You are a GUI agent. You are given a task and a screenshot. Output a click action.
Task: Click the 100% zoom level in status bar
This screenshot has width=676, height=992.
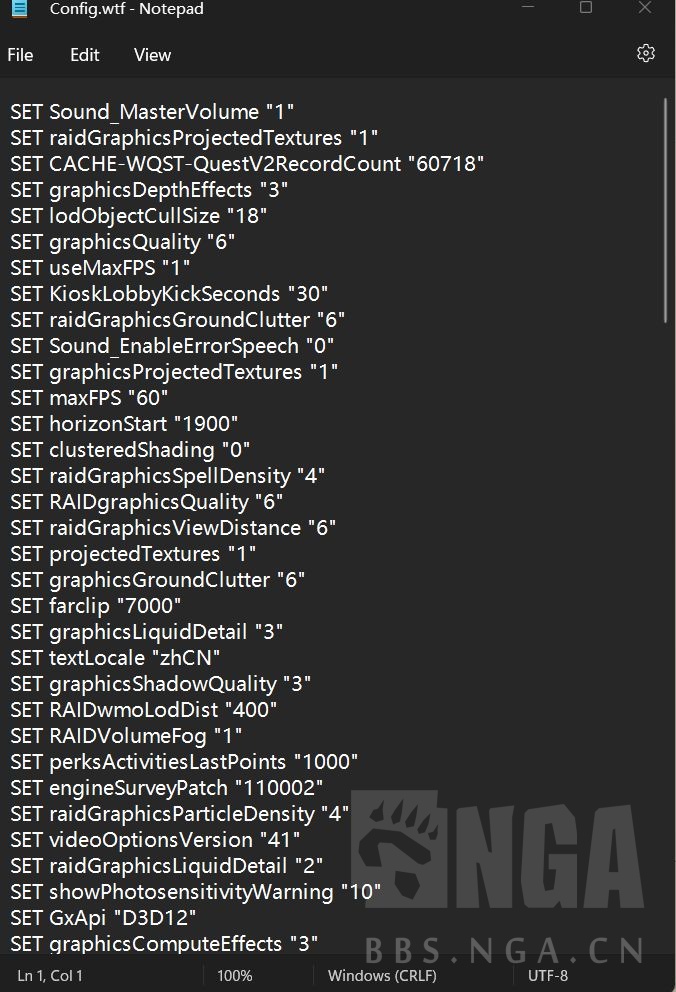coord(234,975)
